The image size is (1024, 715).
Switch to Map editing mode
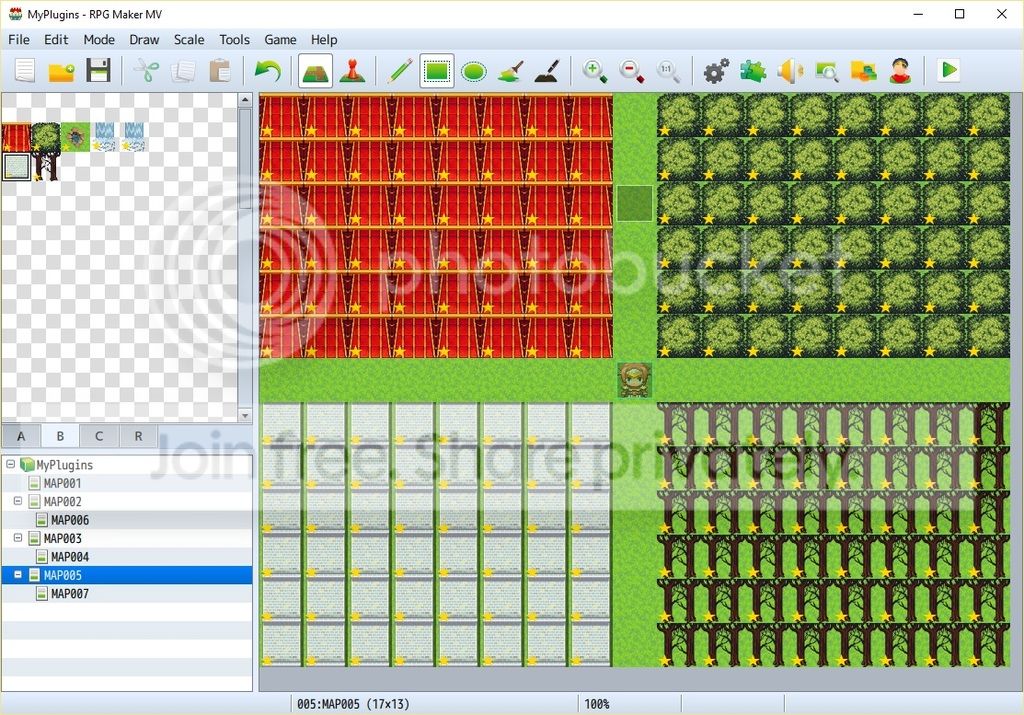(x=315, y=71)
